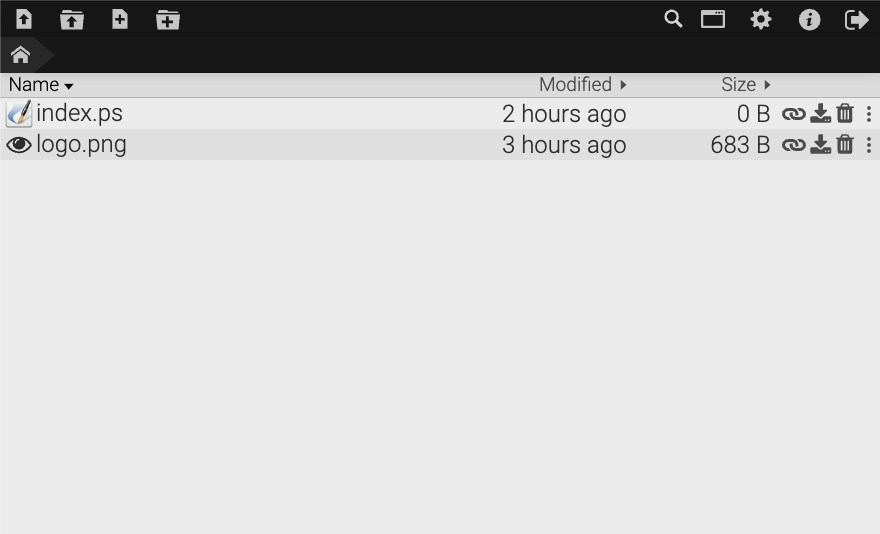The height and width of the screenshot is (534, 880).
Task: Click the window view icon in toolbar
Action: point(713,19)
